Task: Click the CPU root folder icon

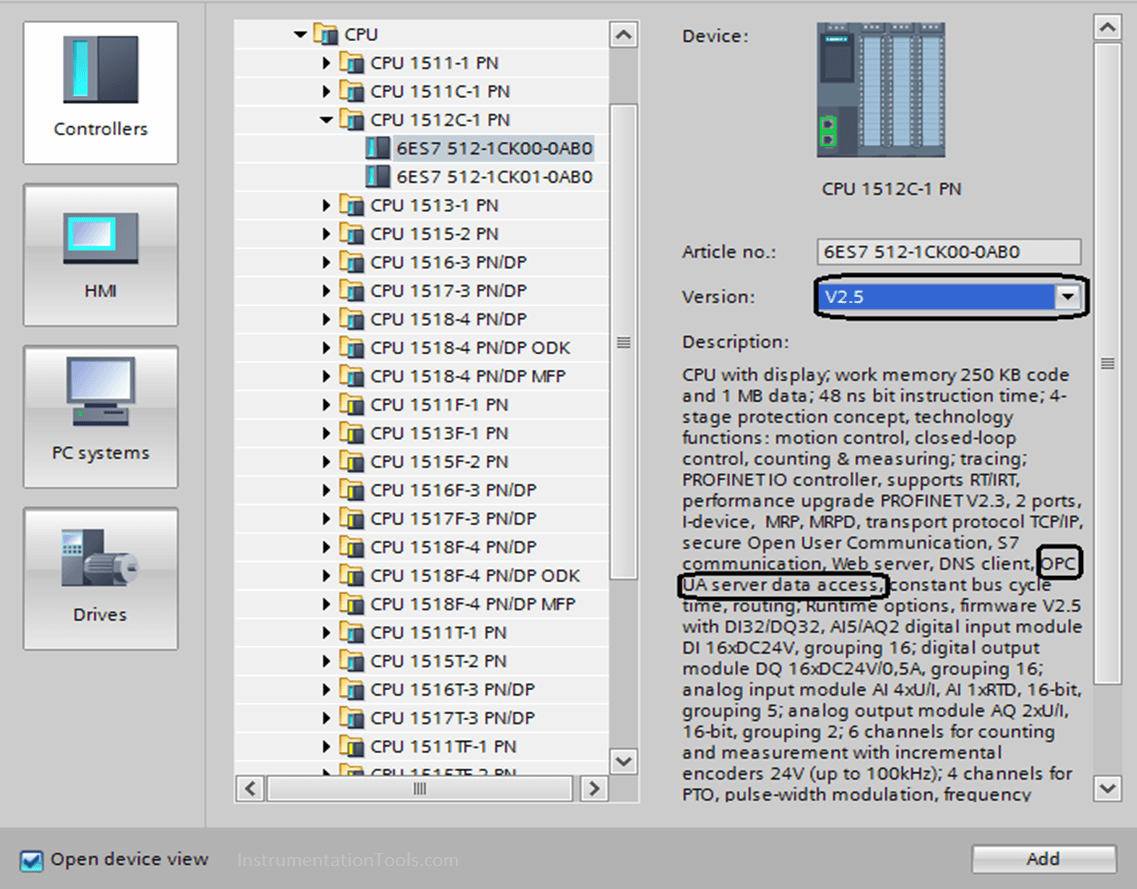Action: point(326,34)
